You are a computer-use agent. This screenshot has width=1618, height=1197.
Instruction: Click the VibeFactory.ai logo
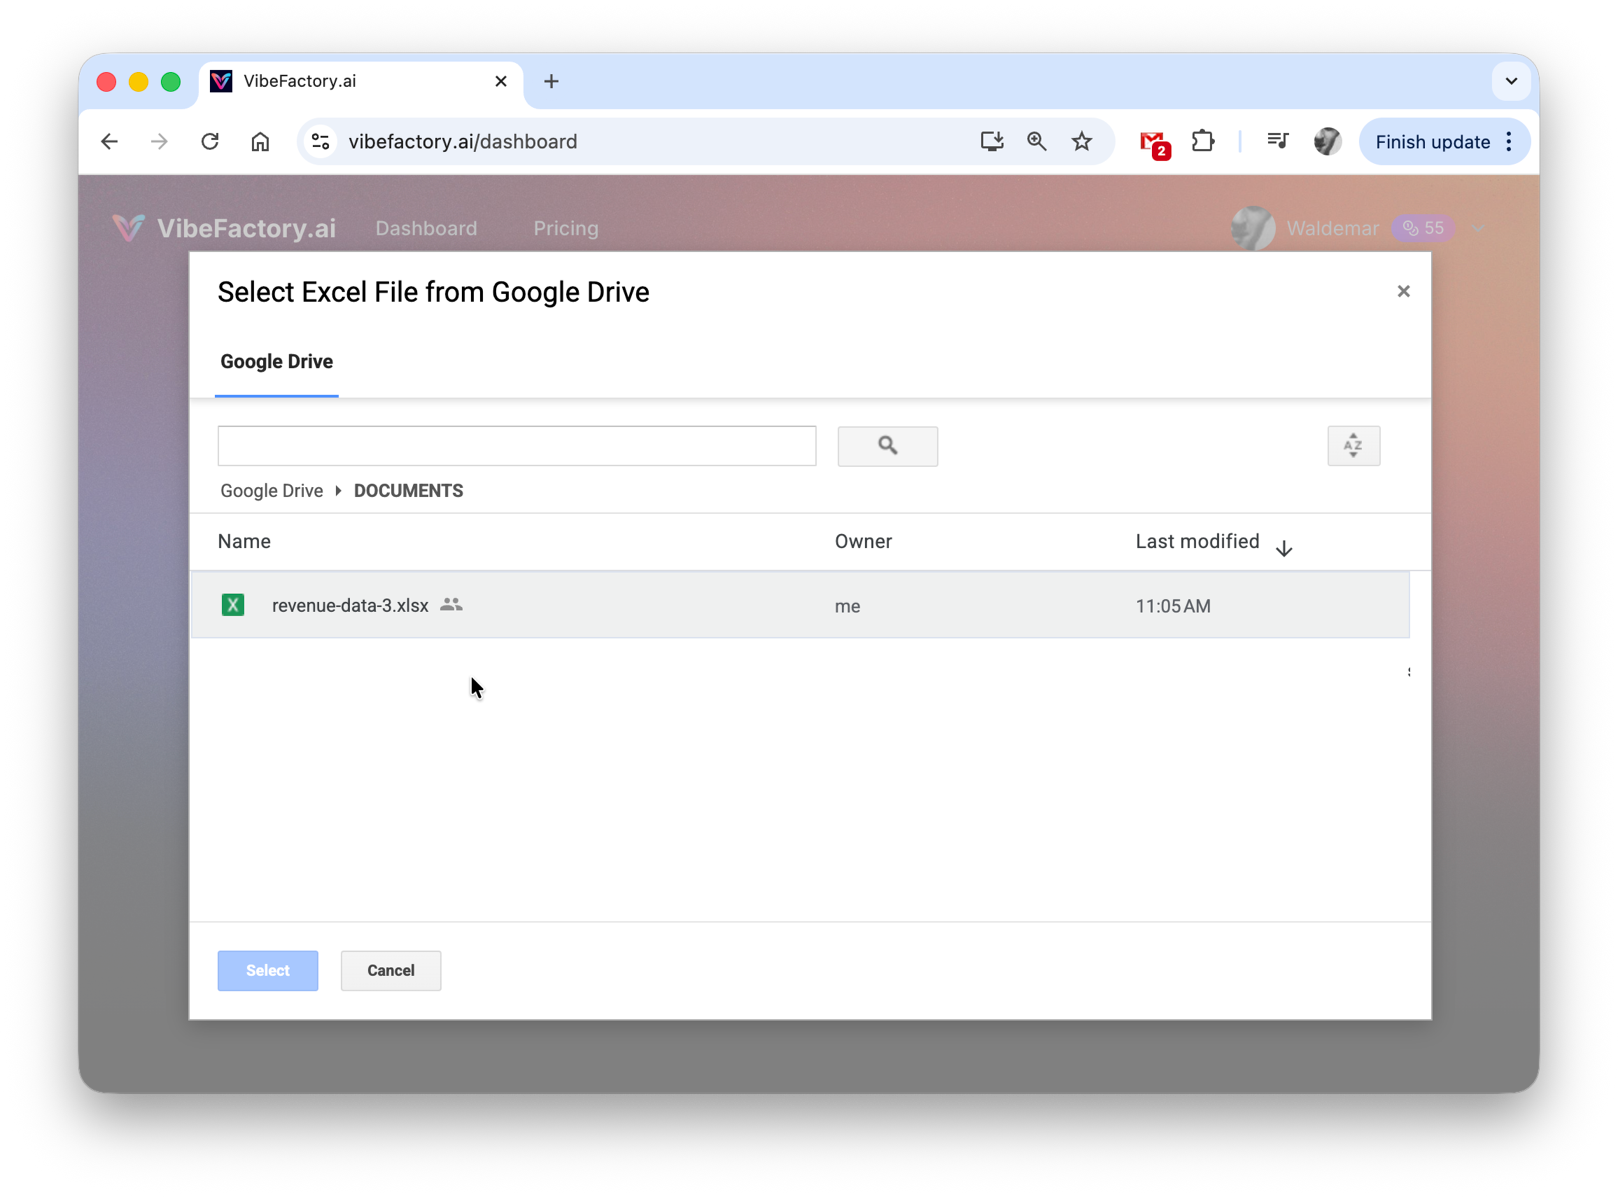pos(224,228)
